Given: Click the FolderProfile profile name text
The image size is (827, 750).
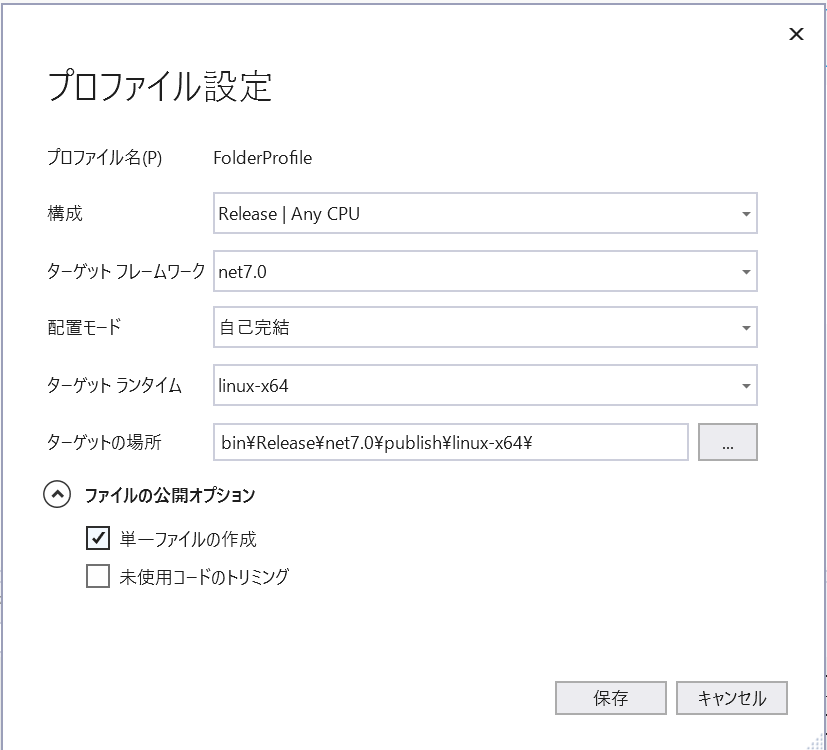Looking at the screenshot, I should (x=263, y=158).
